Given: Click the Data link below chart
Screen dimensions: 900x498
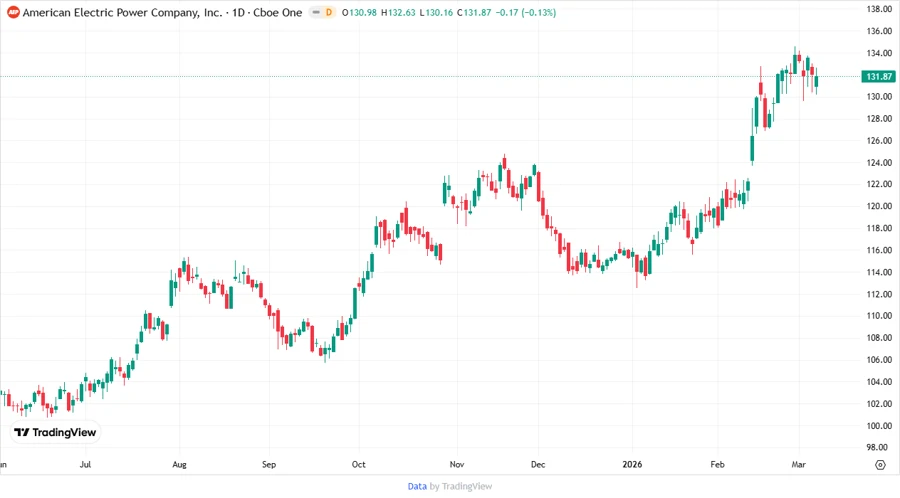Looking at the screenshot, I should [x=417, y=487].
